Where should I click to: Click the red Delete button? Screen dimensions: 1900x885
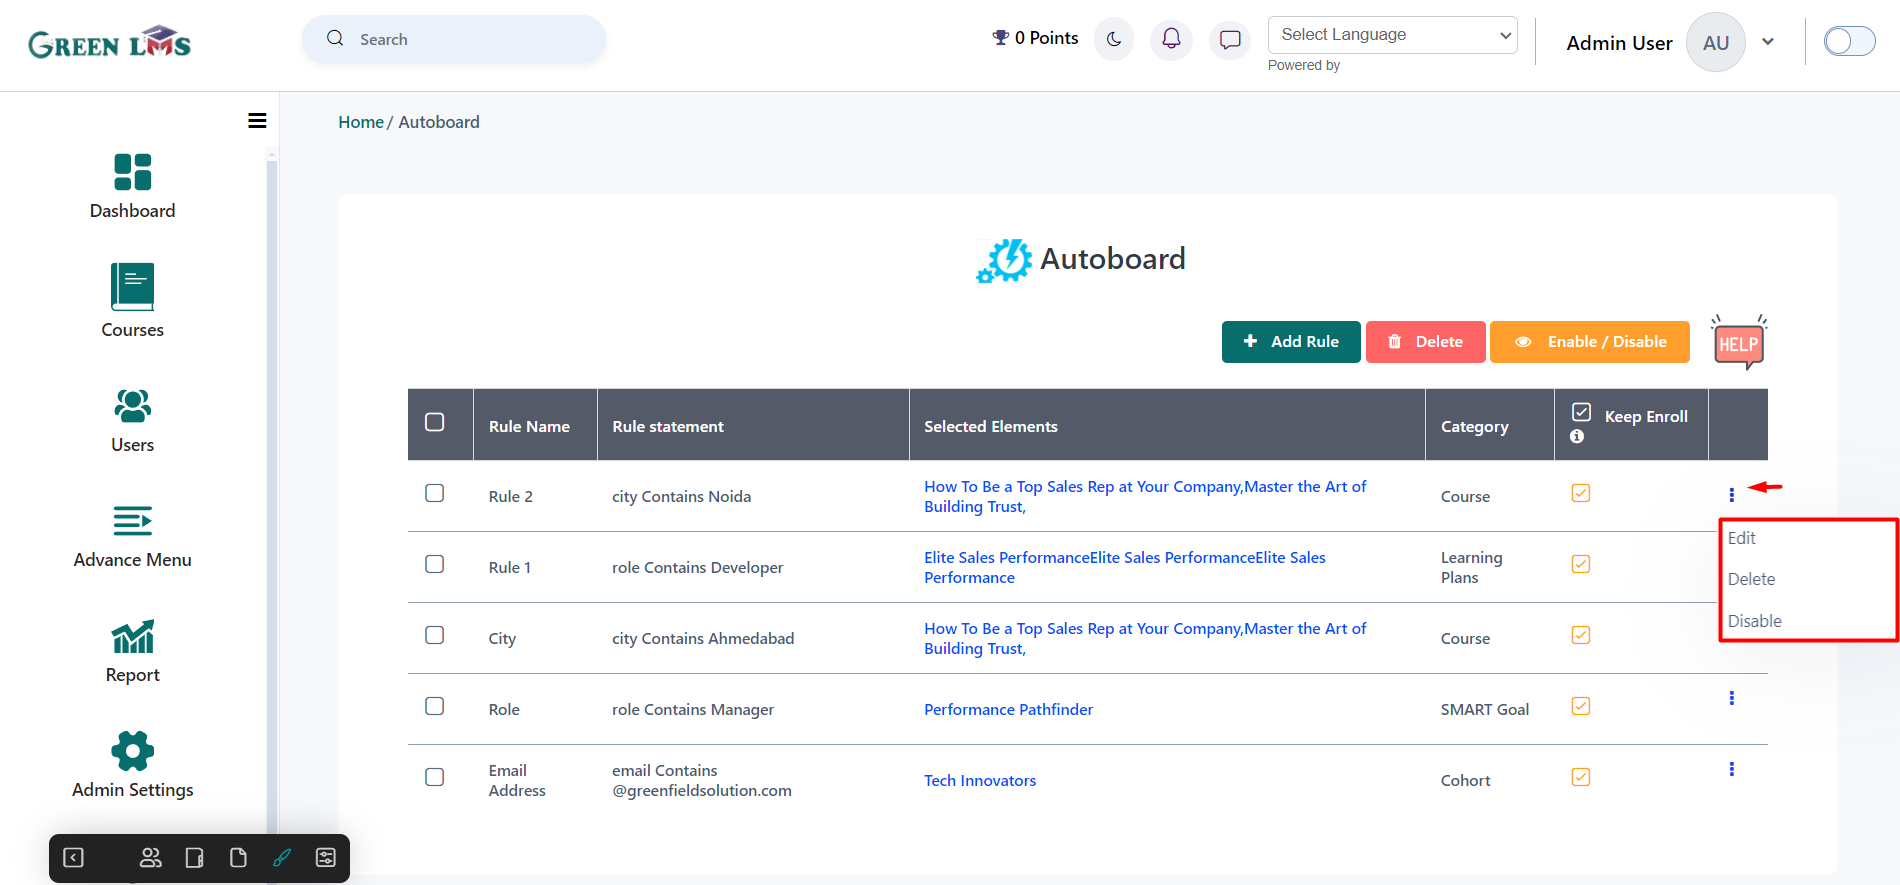[x=1426, y=342]
